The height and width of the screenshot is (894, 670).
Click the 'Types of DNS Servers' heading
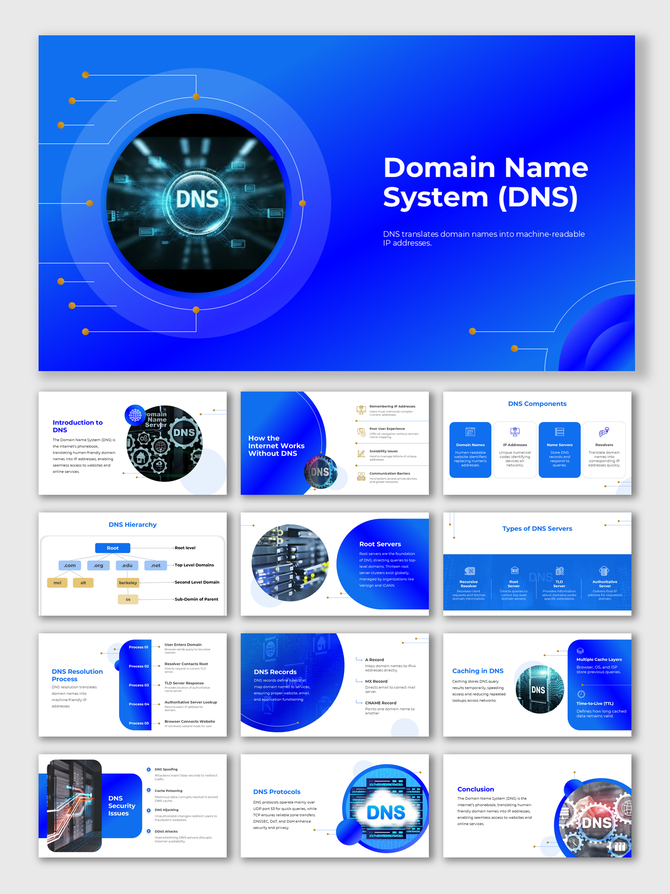click(537, 529)
